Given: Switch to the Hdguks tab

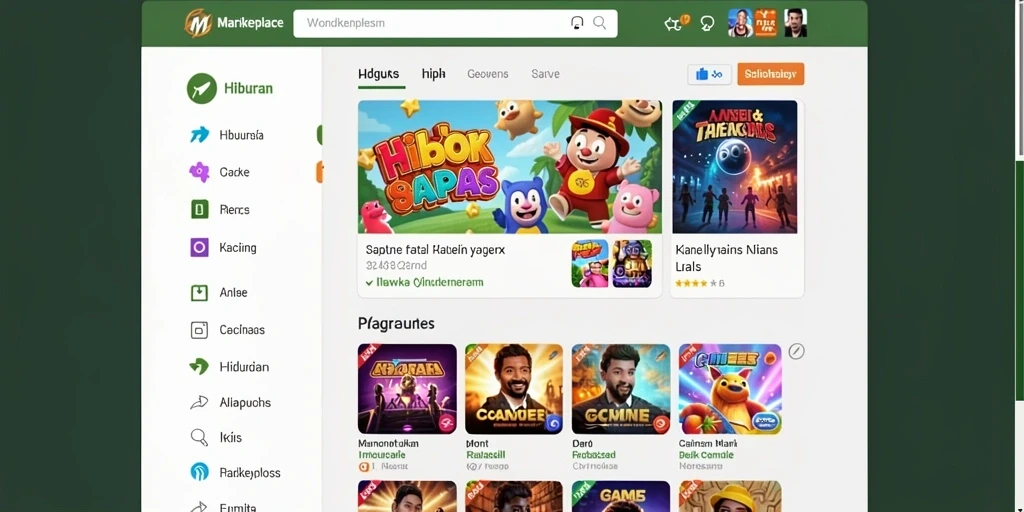Looking at the screenshot, I should click(379, 74).
